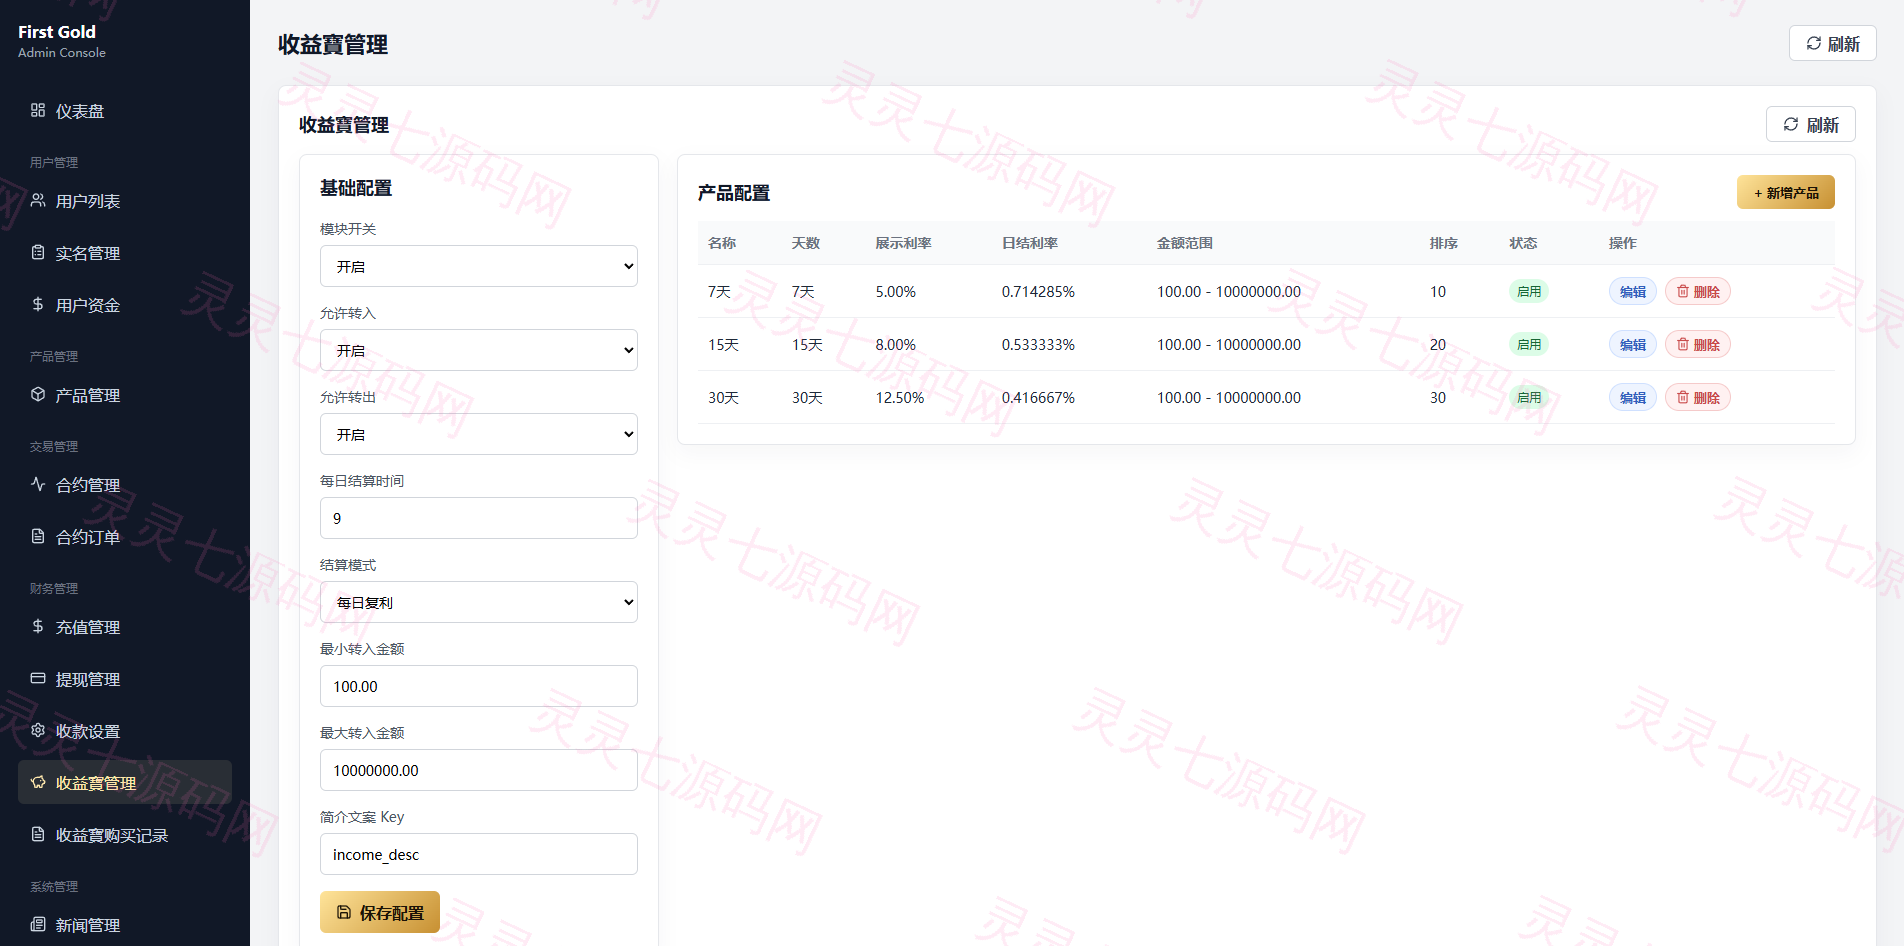This screenshot has height=946, width=1904.
Task: Open the 结算模式 dropdown
Action: (479, 602)
